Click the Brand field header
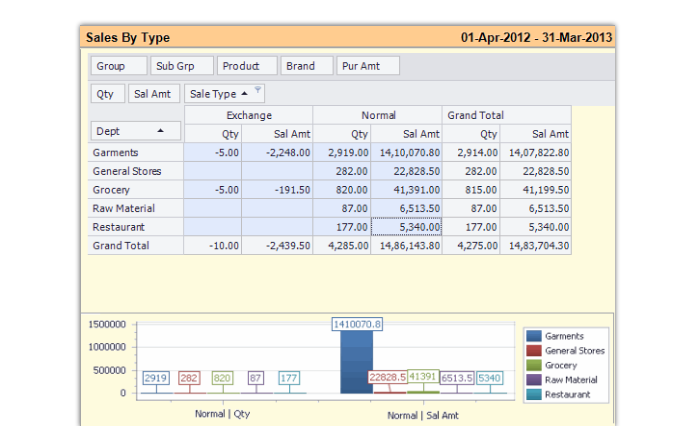 click(307, 66)
